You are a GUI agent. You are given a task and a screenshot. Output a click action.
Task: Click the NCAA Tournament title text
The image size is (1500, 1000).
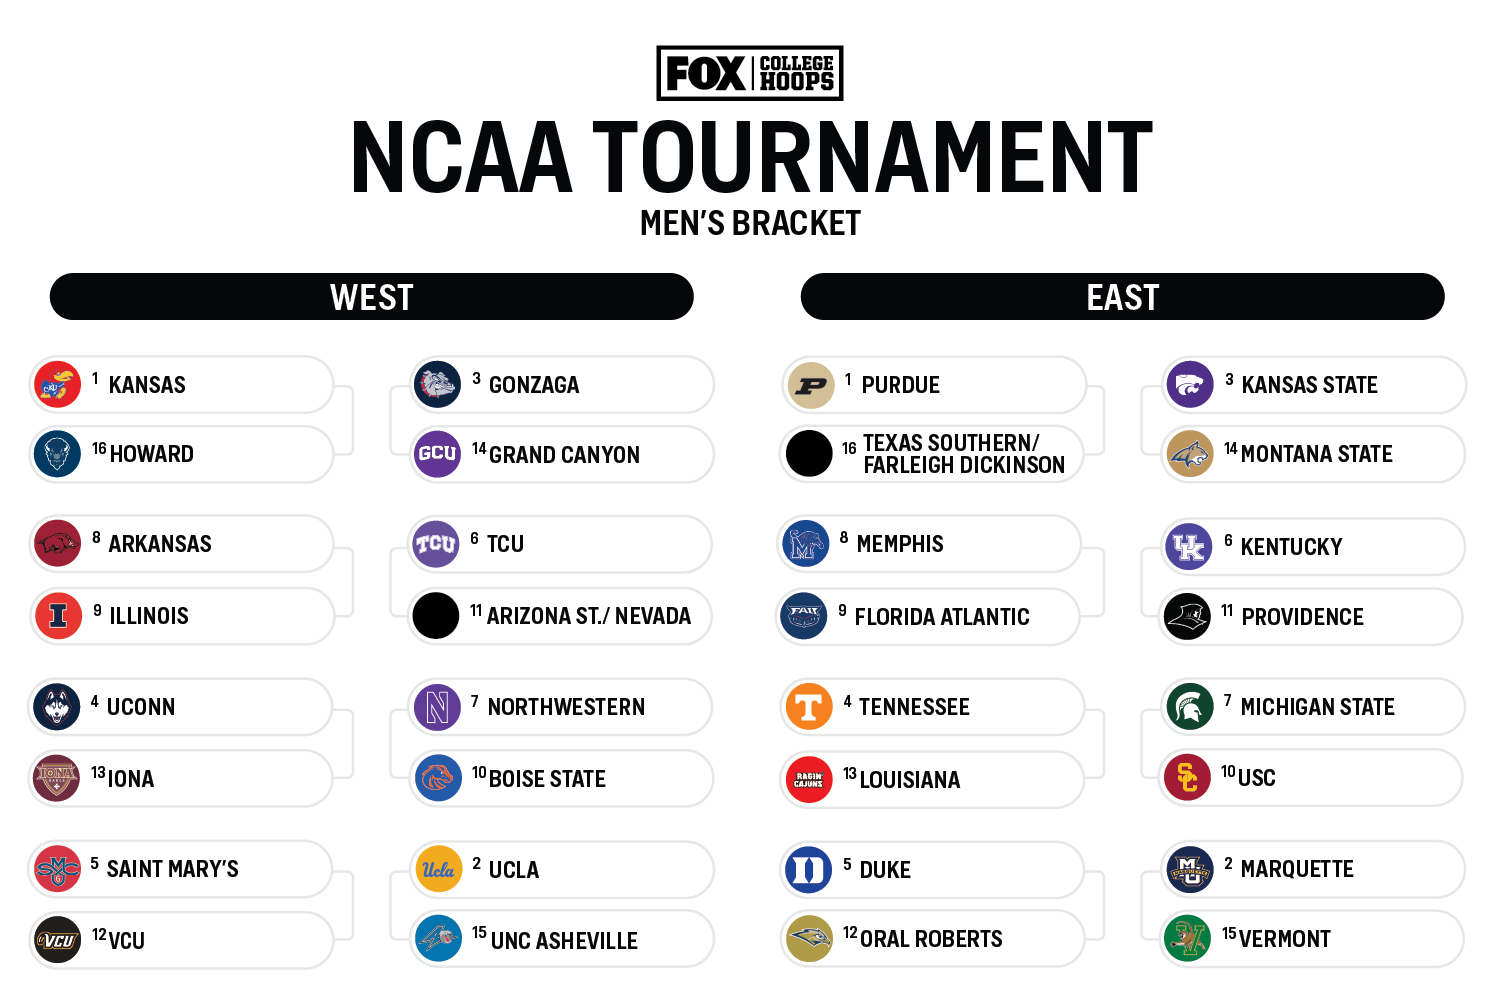(751, 158)
